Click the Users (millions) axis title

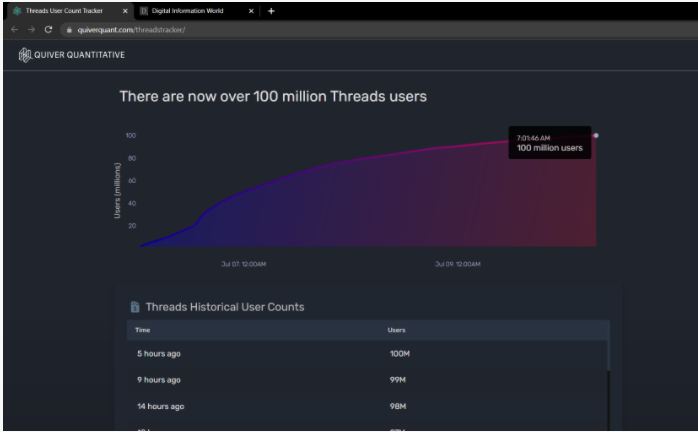[x=117, y=190]
